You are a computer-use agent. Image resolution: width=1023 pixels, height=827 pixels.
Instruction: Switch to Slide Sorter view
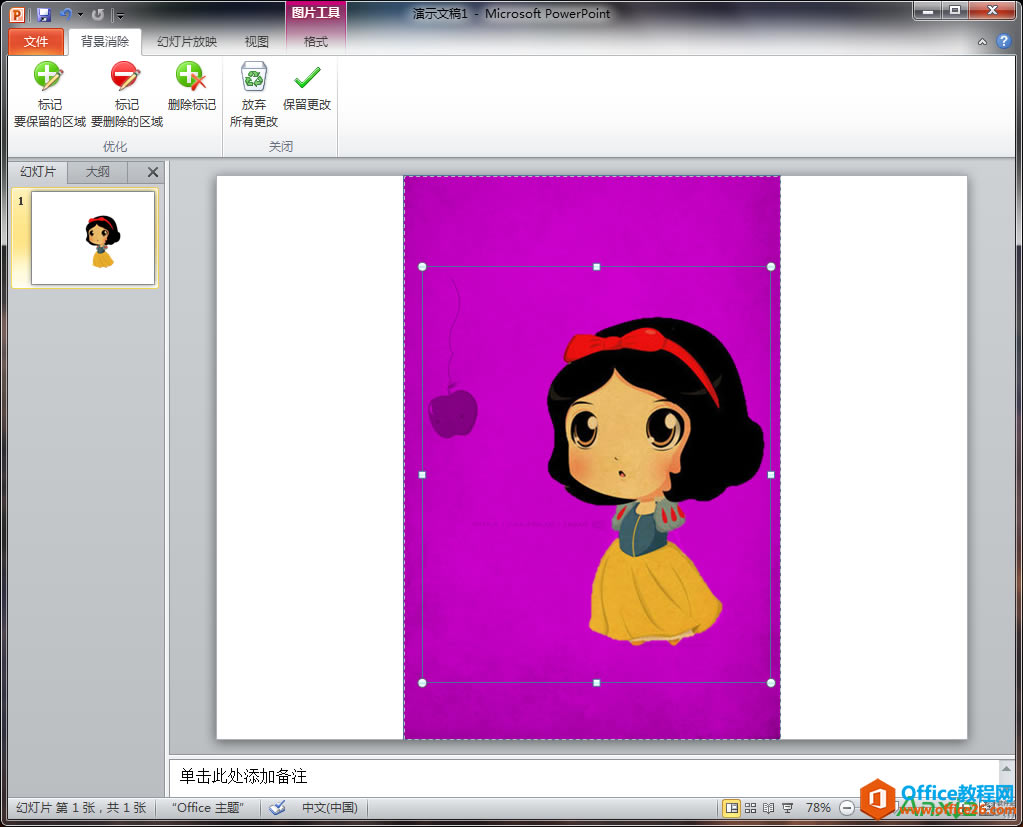[x=750, y=808]
